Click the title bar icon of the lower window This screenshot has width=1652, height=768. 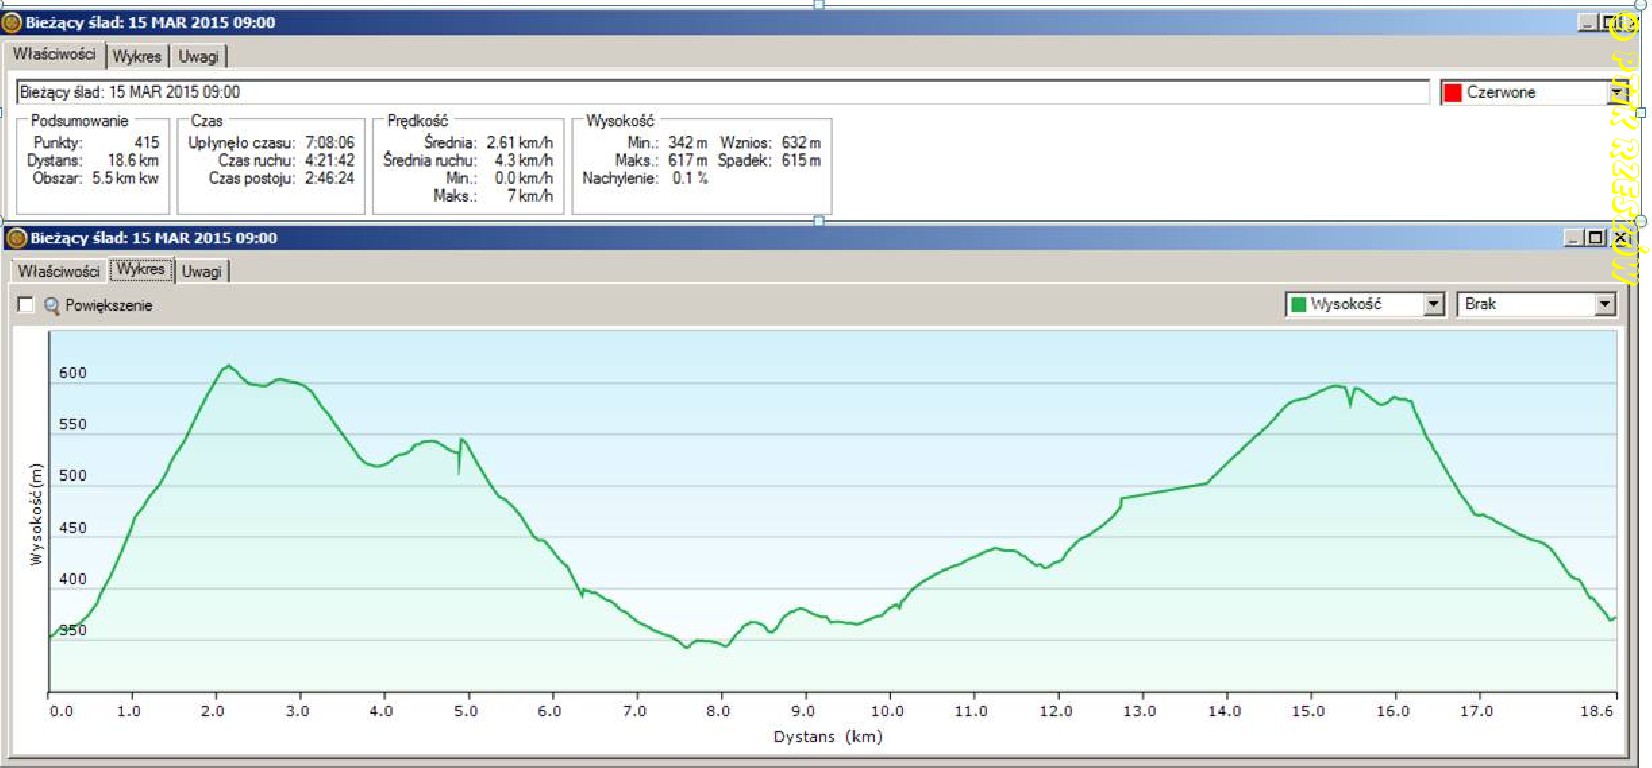click(16, 238)
